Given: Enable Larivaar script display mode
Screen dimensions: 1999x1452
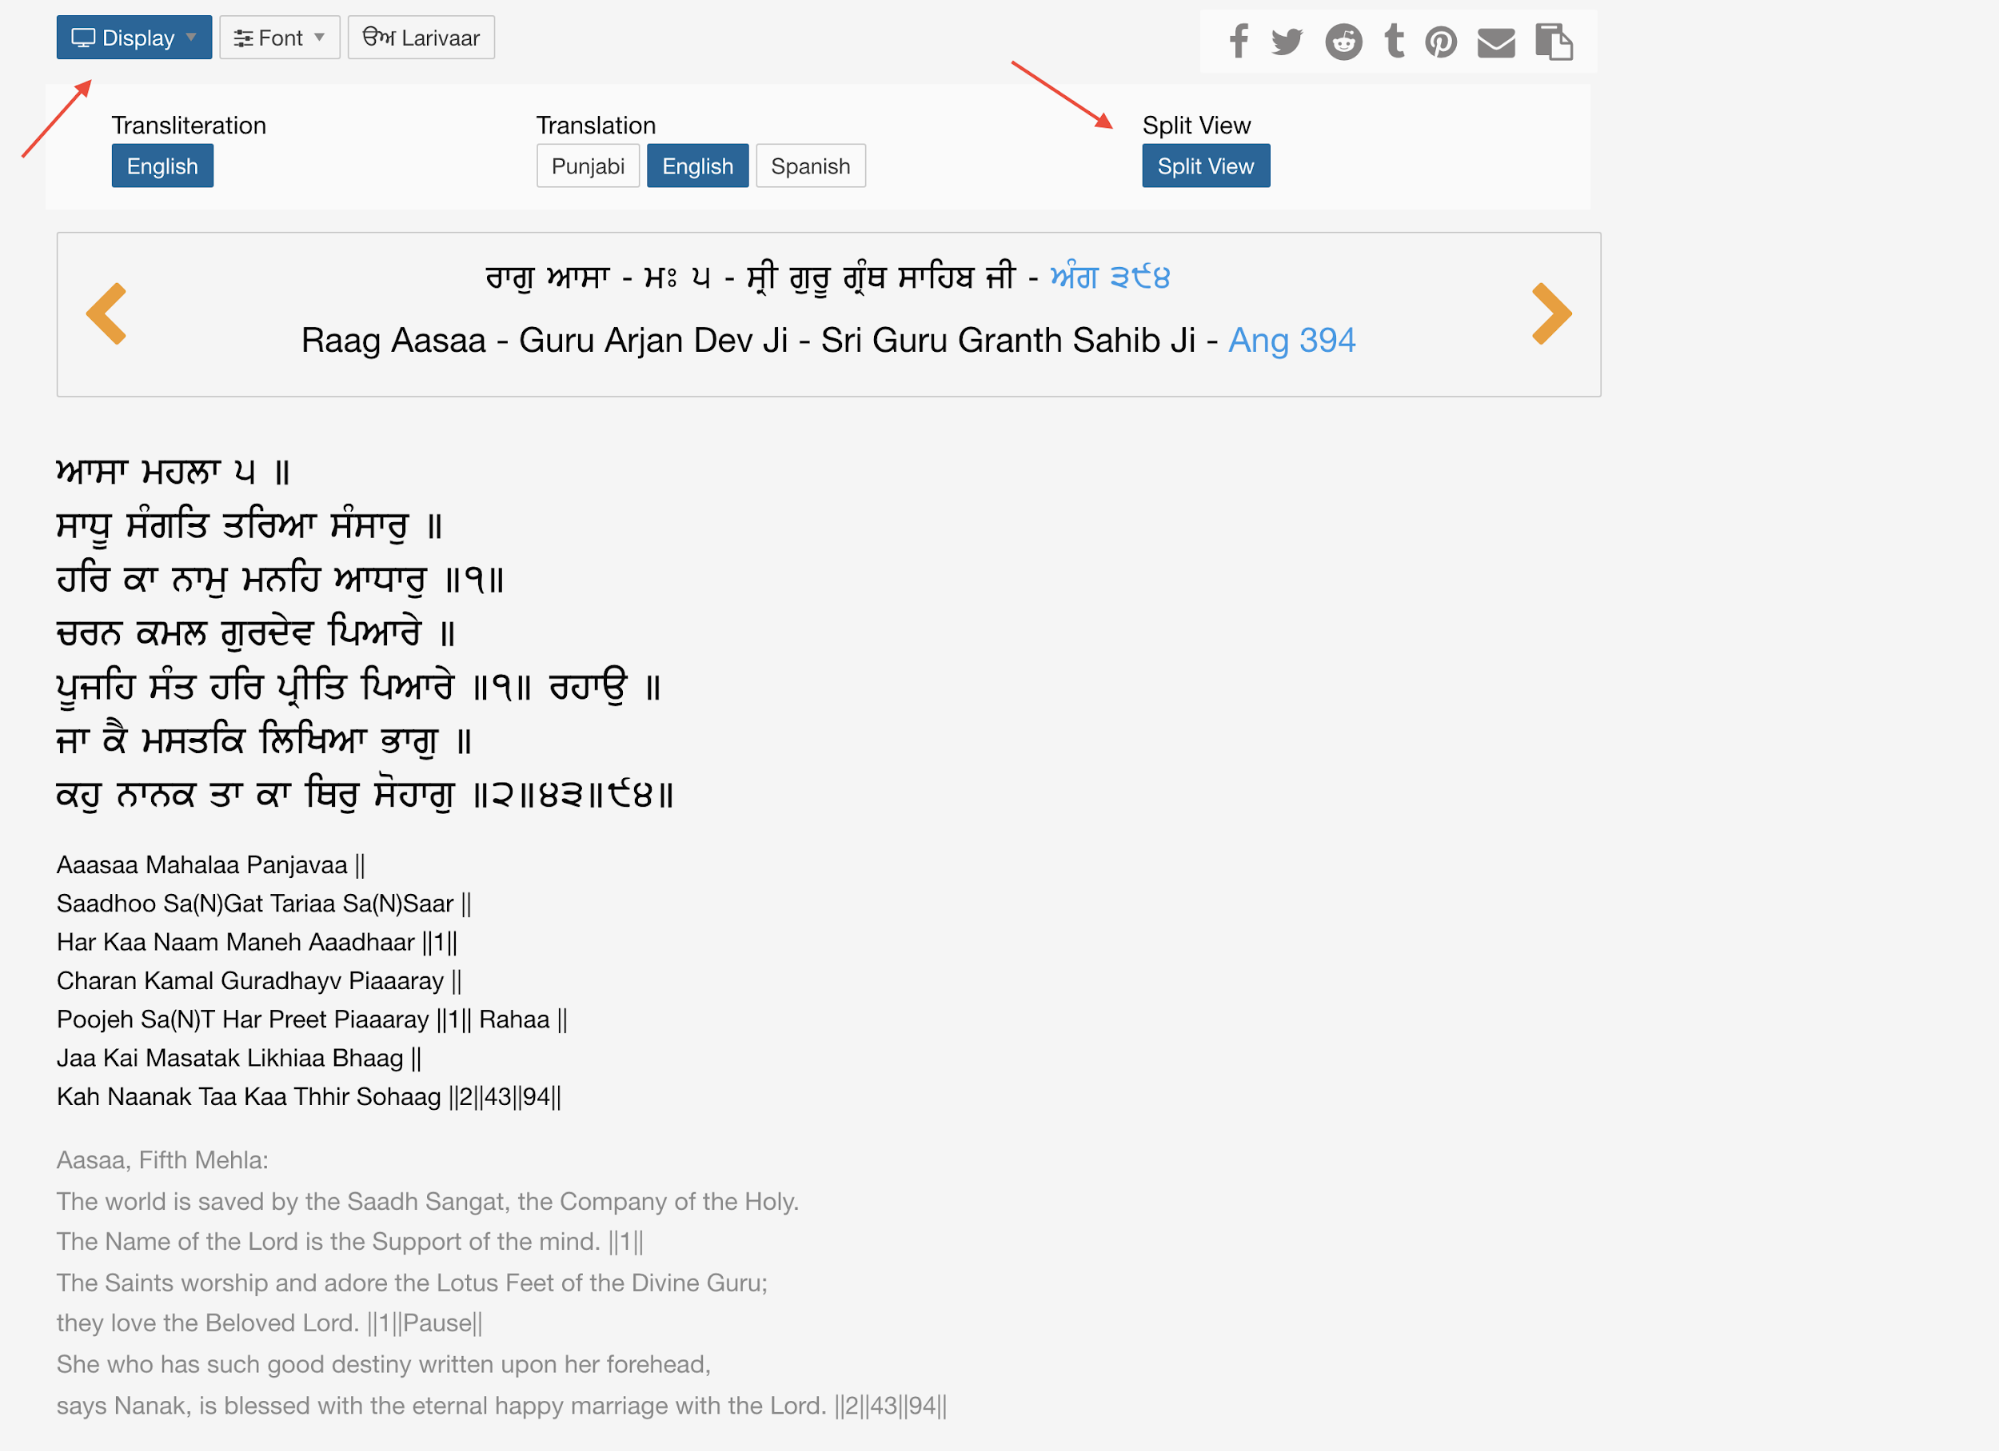Looking at the screenshot, I should tap(421, 37).
